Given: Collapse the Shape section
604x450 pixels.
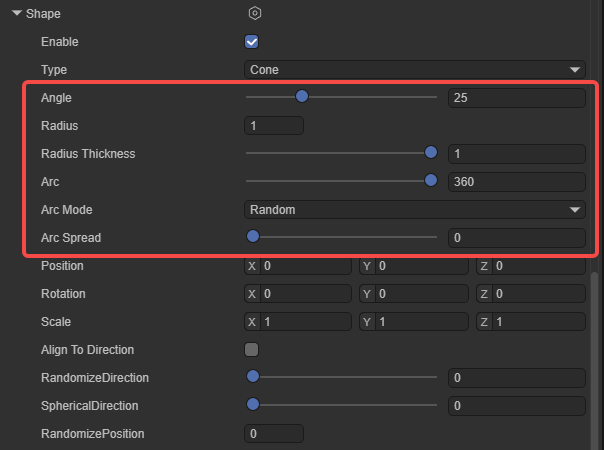Looking at the screenshot, I should [x=17, y=14].
